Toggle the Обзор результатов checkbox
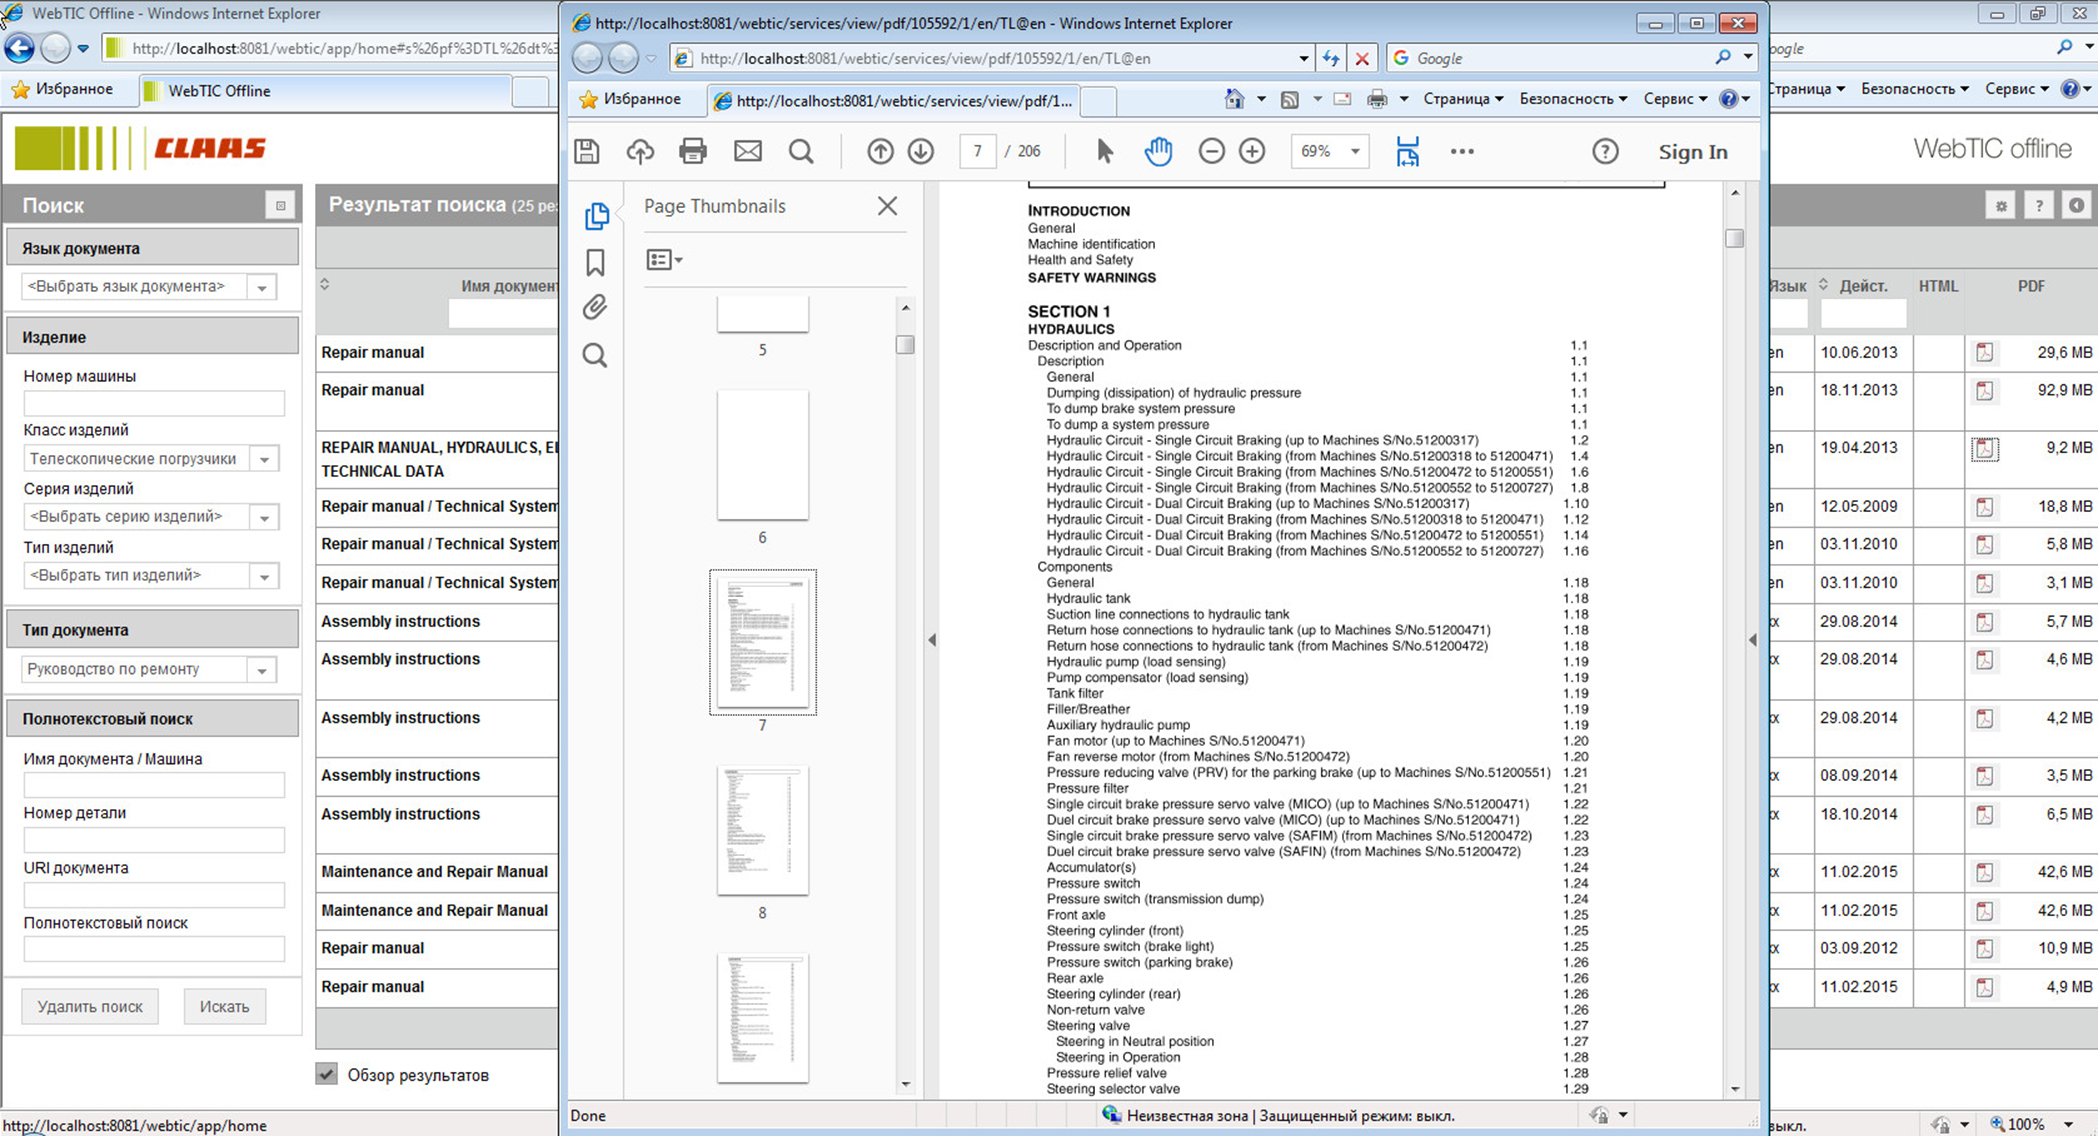Viewport: 2098px width, 1136px height. point(327,1074)
